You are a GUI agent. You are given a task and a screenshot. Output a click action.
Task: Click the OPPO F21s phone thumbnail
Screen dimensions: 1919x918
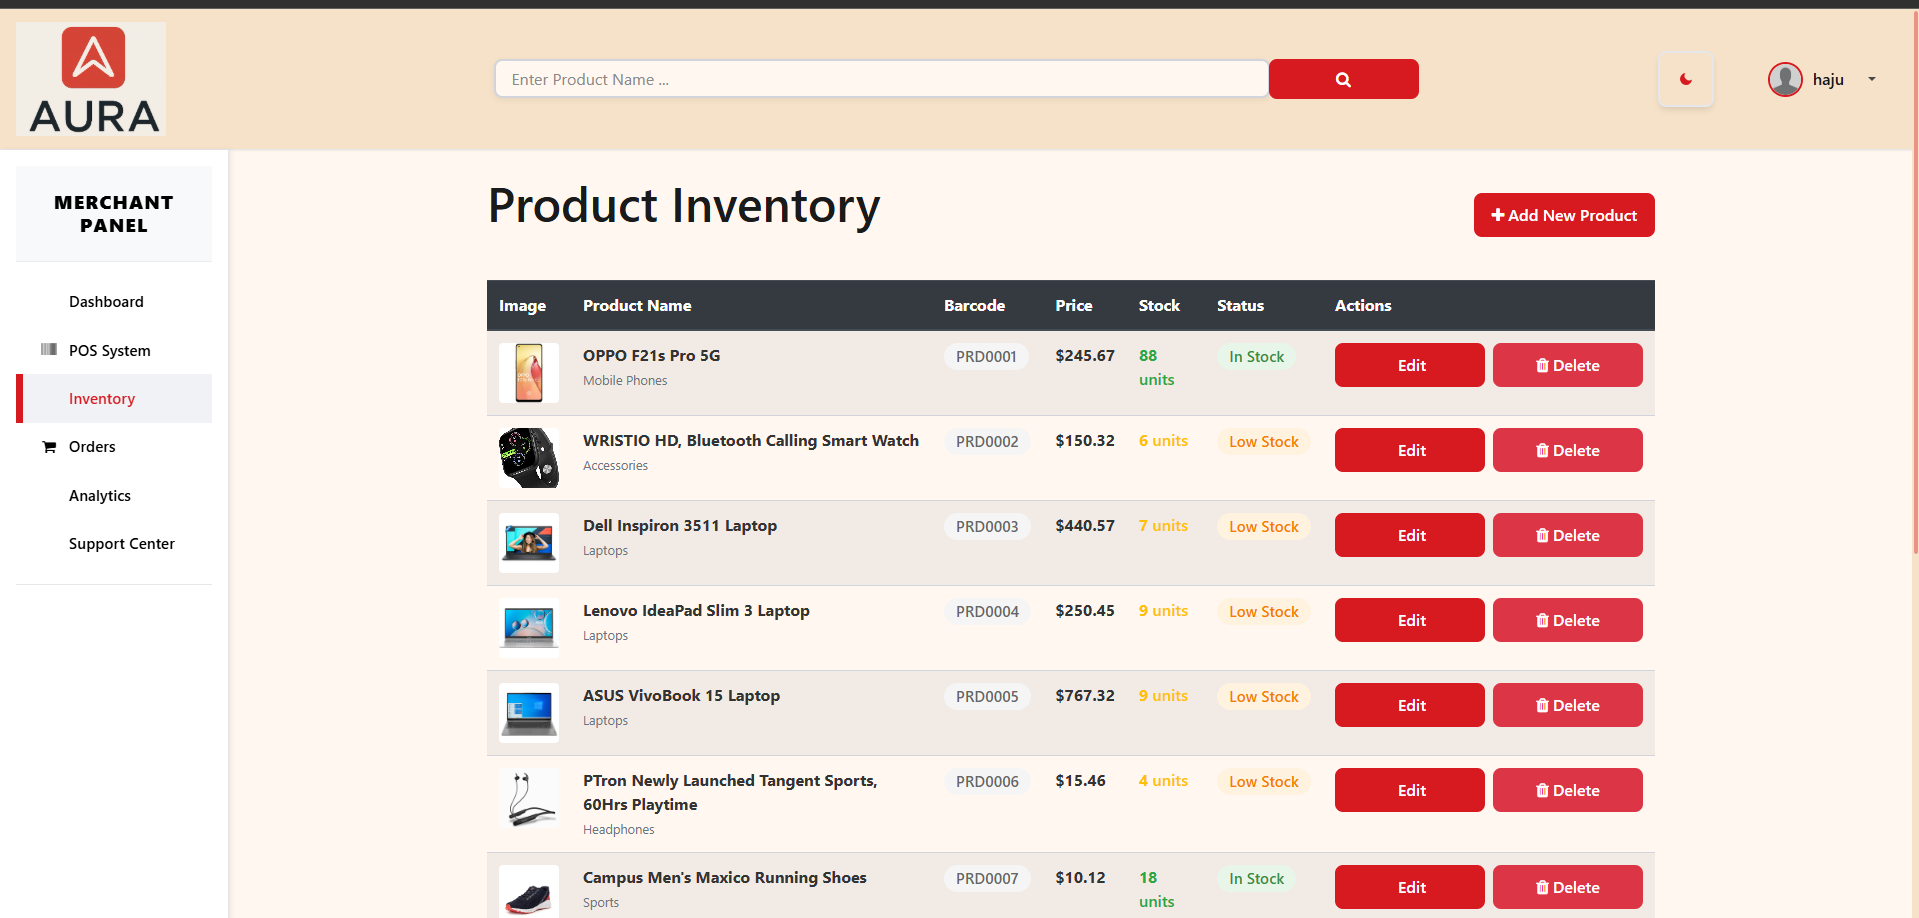coord(529,373)
